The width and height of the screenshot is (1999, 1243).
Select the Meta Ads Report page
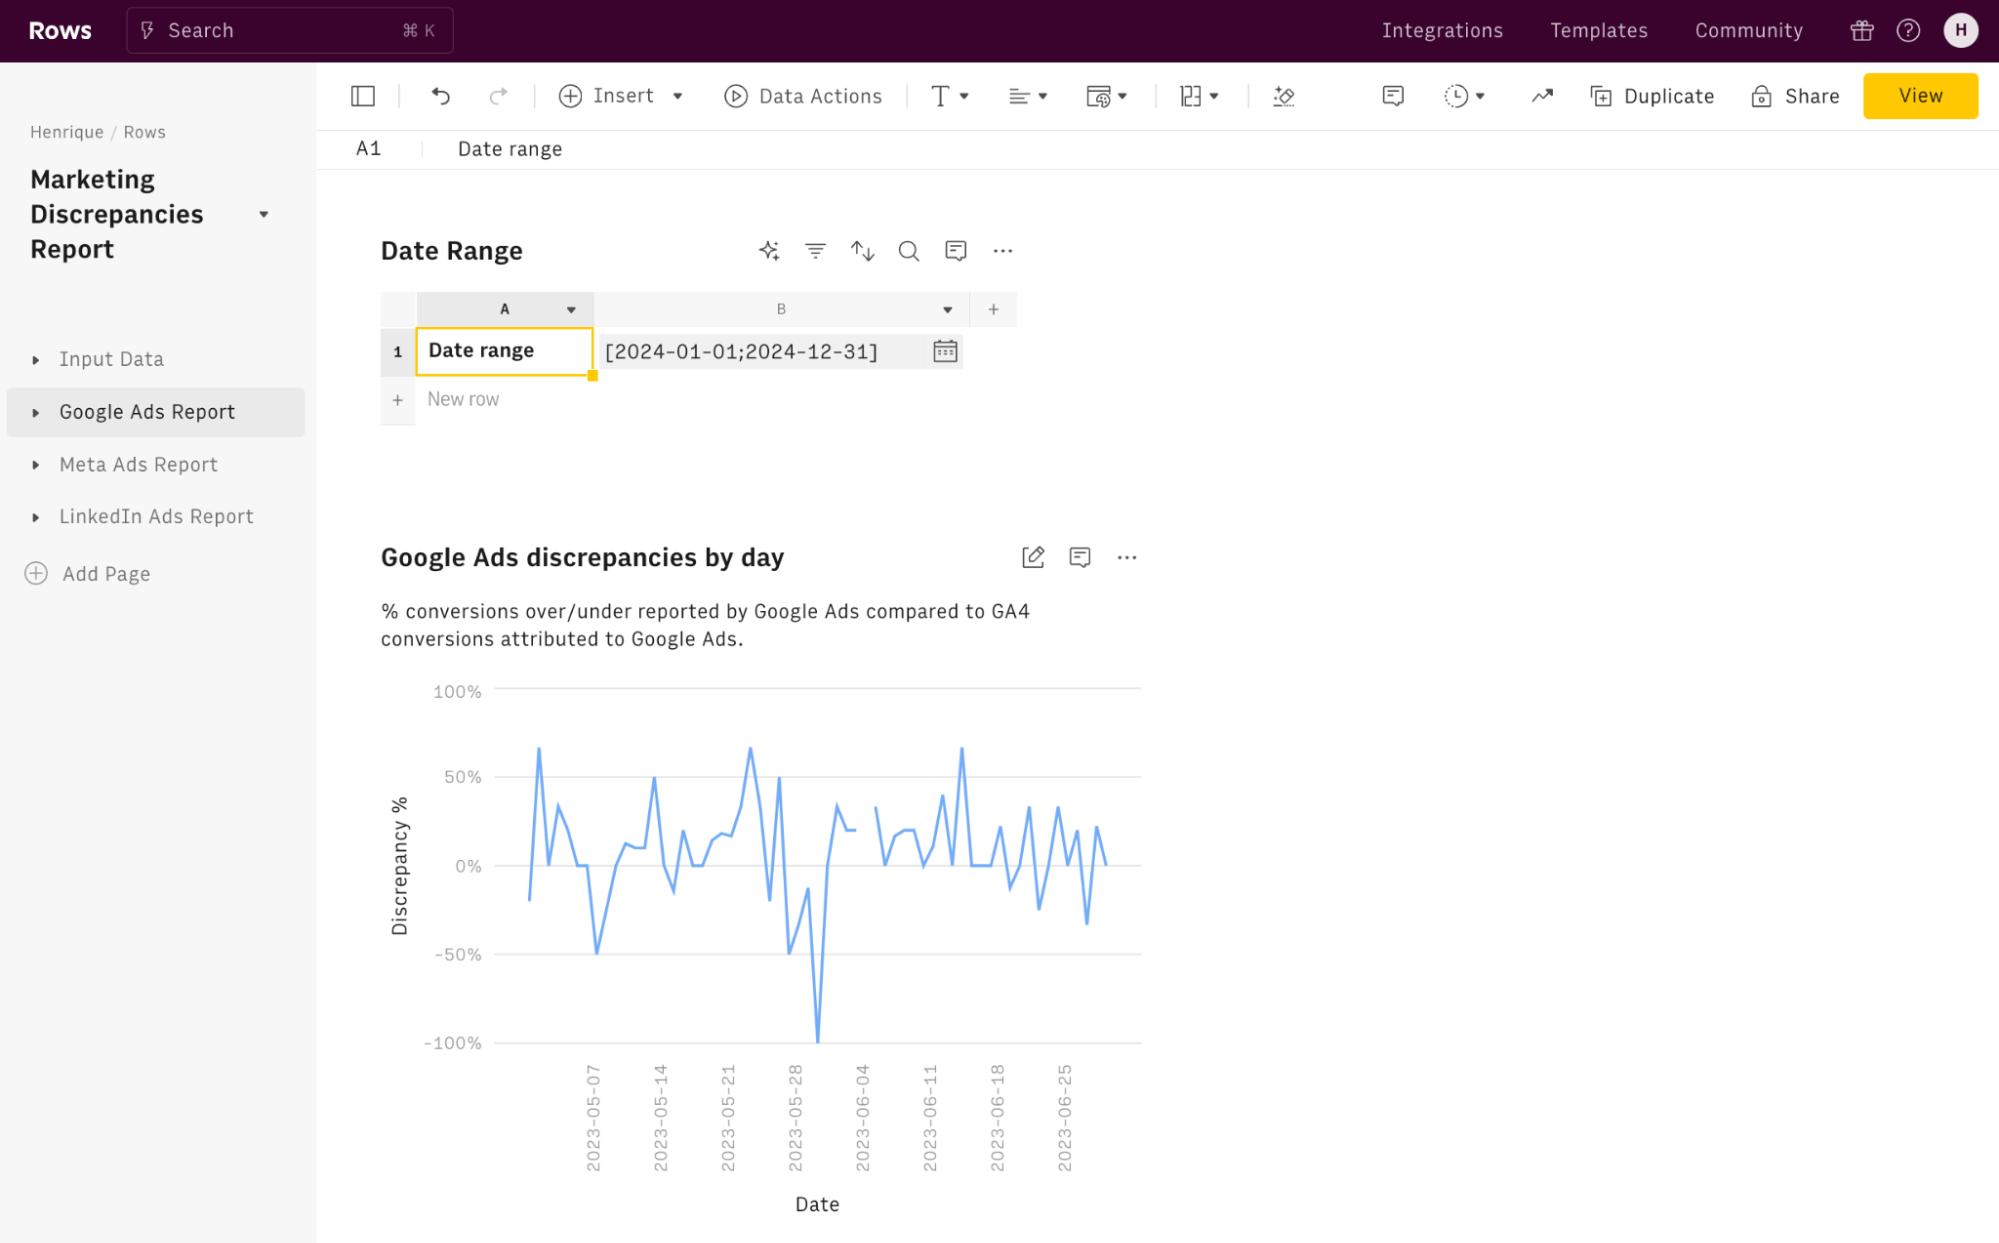(x=138, y=465)
